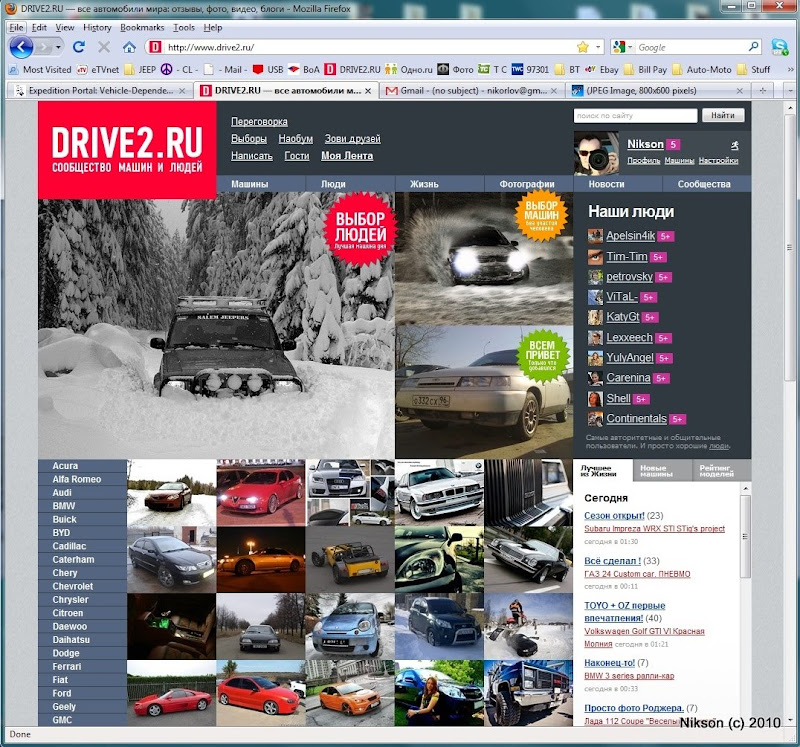This screenshot has width=800, height=747.
Task: Open the History menu
Action: (x=97, y=28)
